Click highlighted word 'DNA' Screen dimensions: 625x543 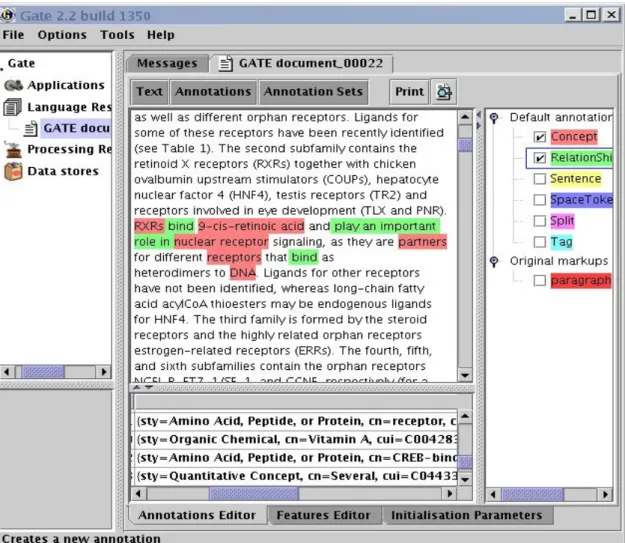[243, 273]
